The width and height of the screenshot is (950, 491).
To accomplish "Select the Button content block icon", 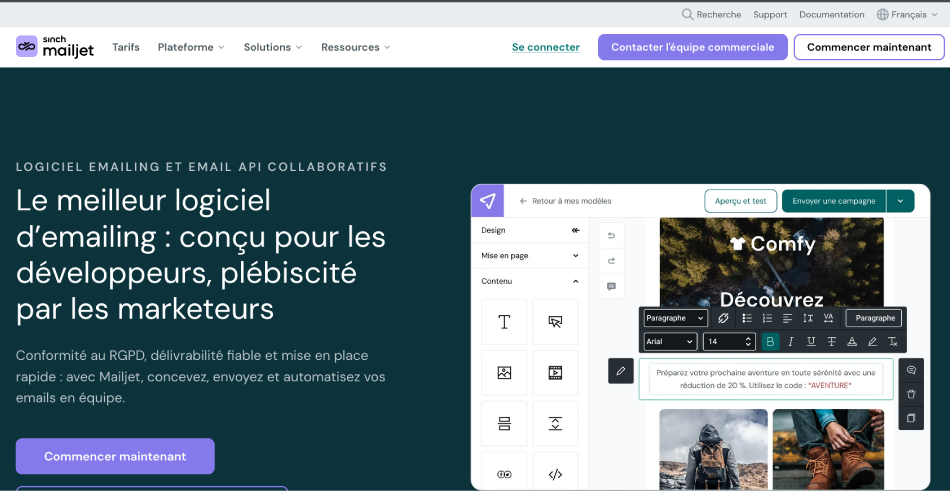I will 555,322.
